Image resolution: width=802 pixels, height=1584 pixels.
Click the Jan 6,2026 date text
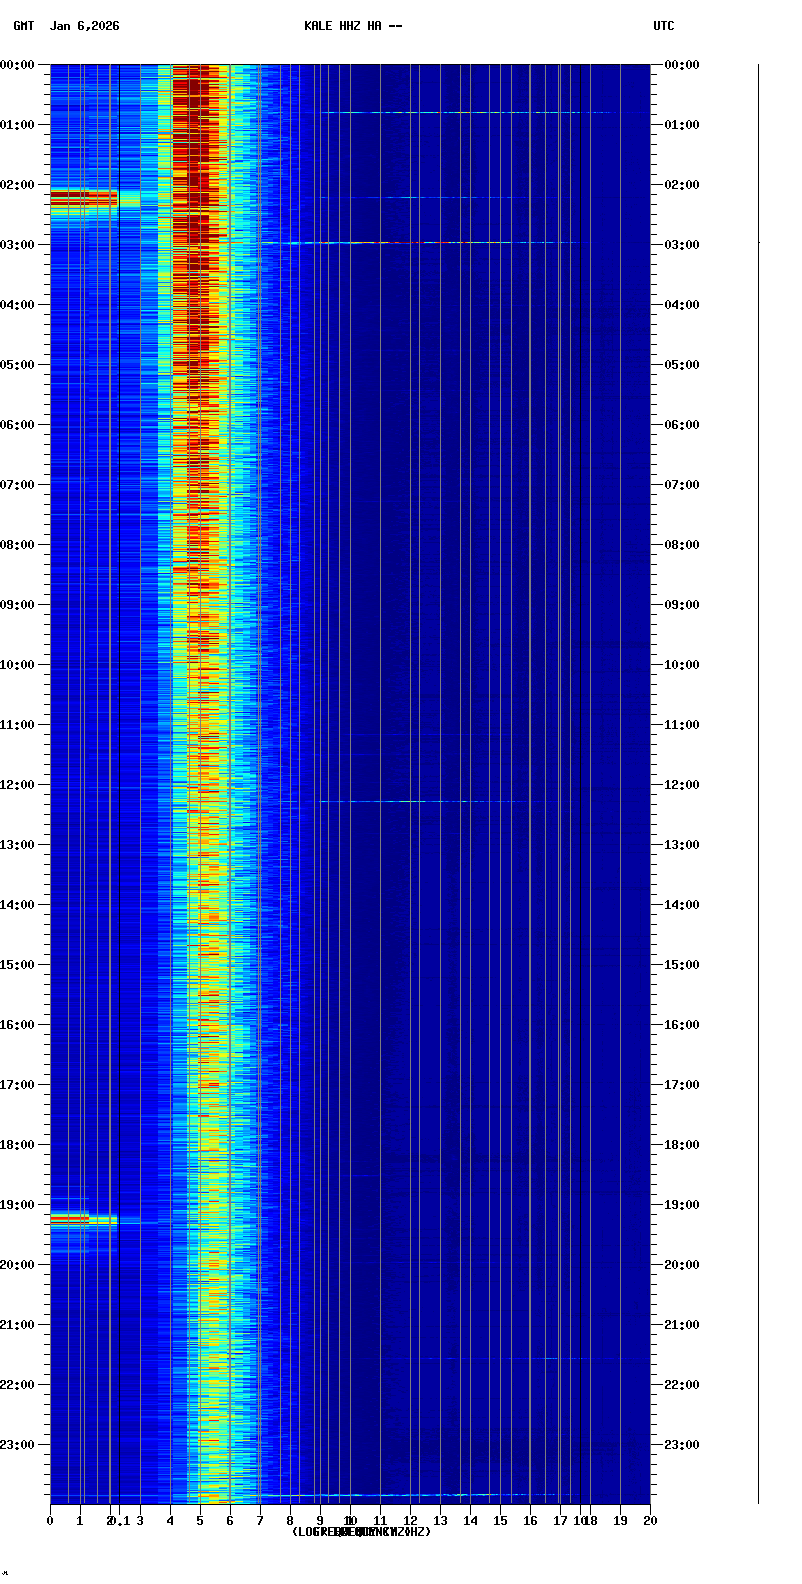(x=84, y=26)
